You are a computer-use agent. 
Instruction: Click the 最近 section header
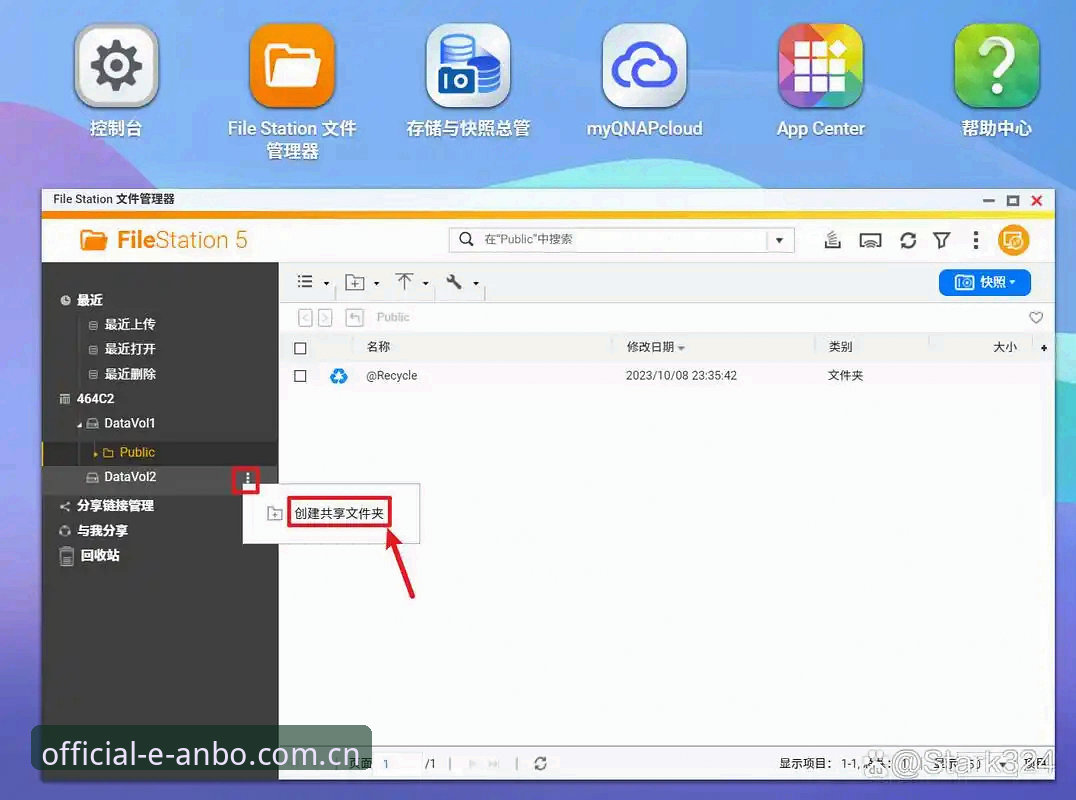90,300
